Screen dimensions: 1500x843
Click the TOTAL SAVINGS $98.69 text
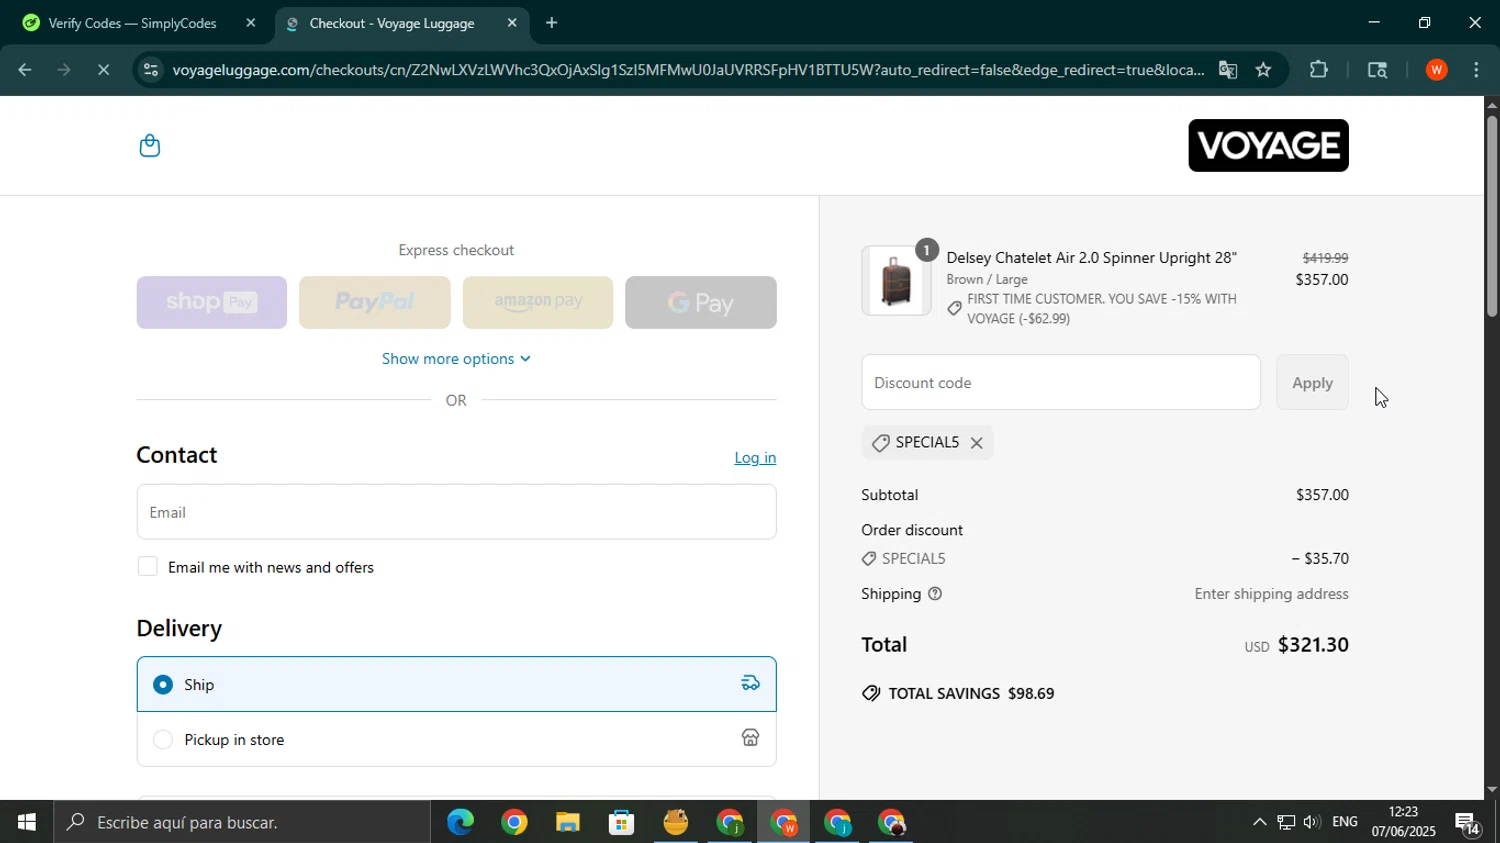point(971,693)
